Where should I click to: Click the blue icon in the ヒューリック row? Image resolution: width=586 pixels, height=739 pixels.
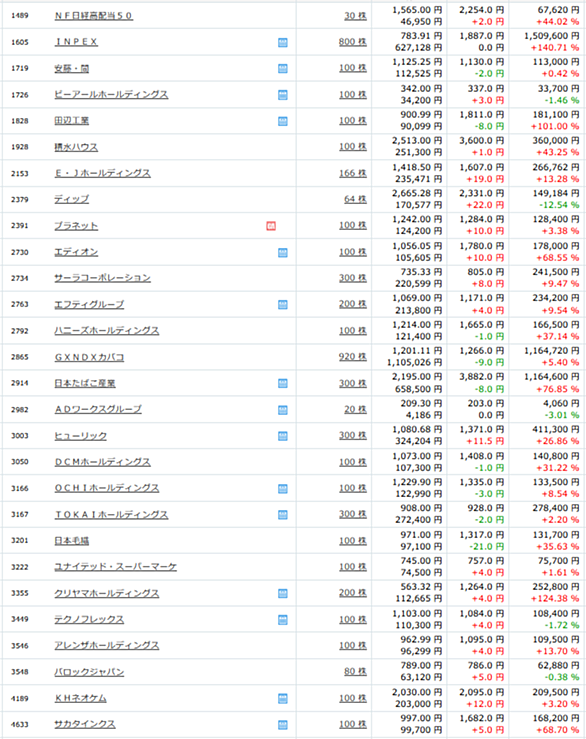tap(283, 436)
